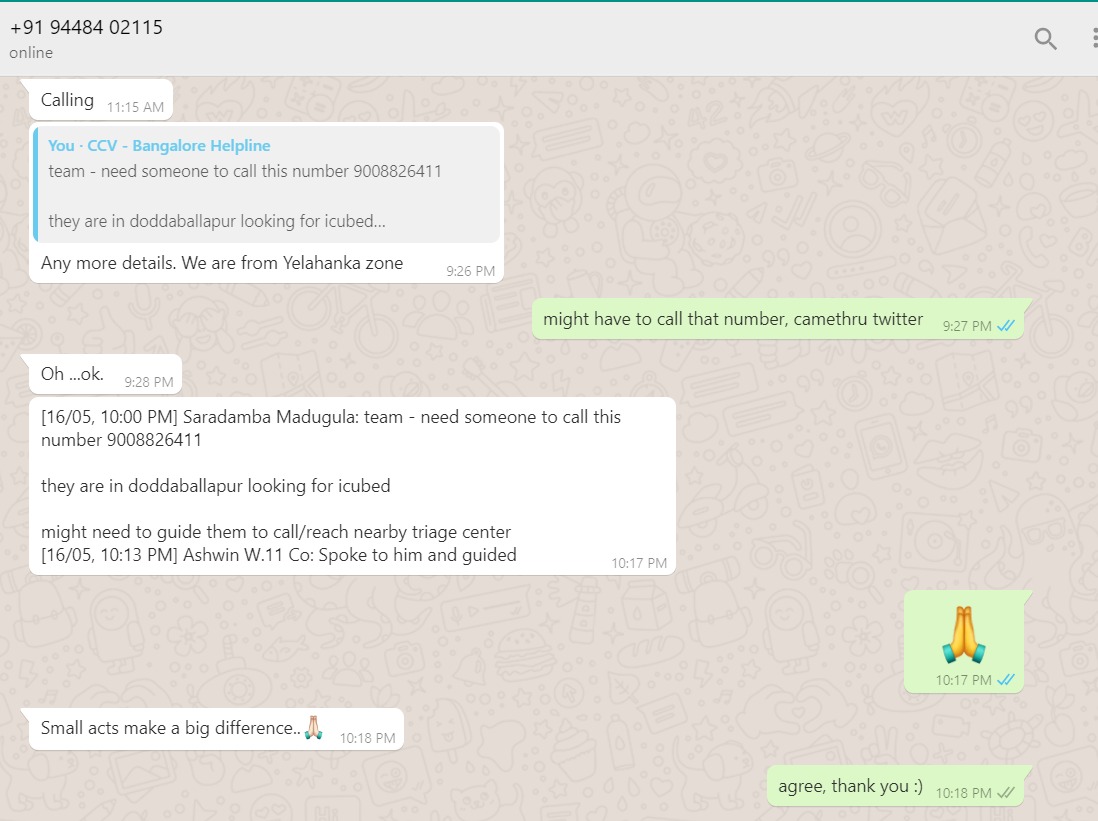Click the magnifying glass in the header
1098x821 pixels.
pyautogui.click(x=1045, y=39)
